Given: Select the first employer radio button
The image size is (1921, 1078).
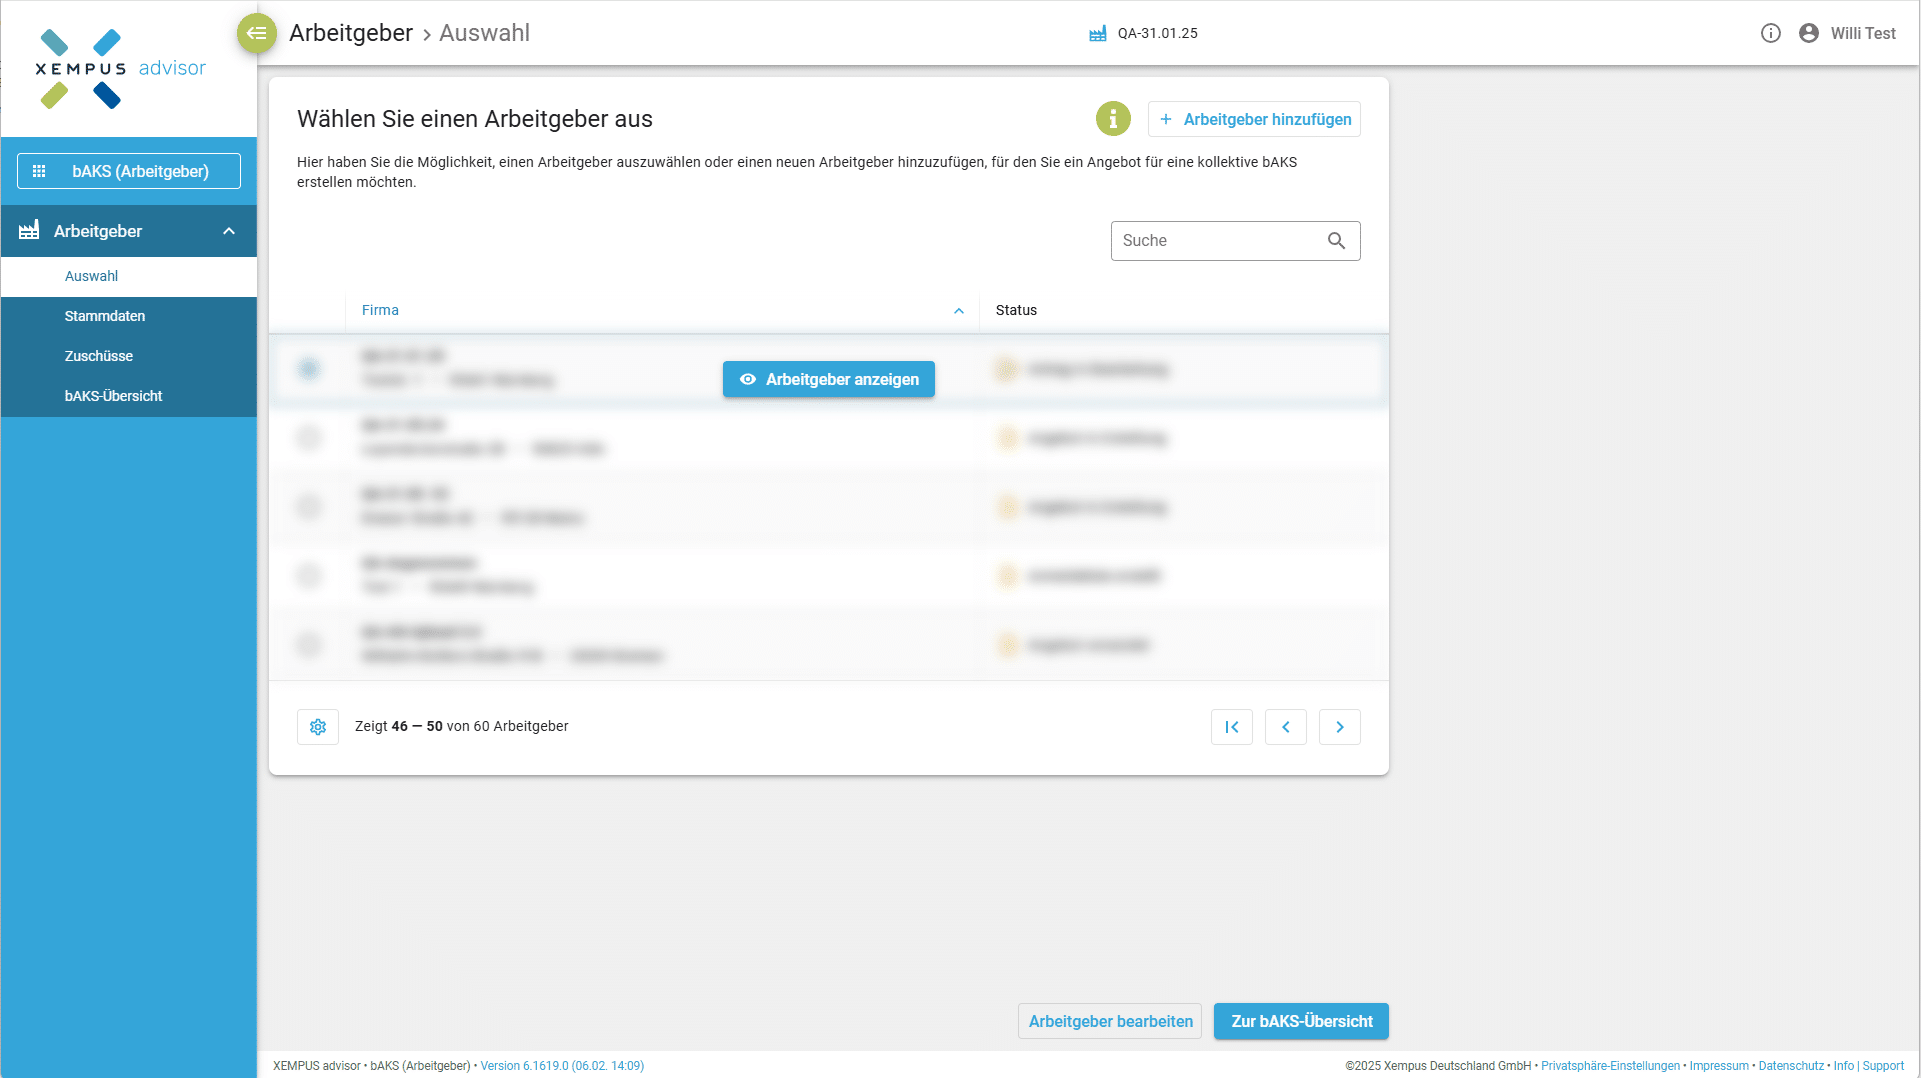Looking at the screenshot, I should (309, 369).
